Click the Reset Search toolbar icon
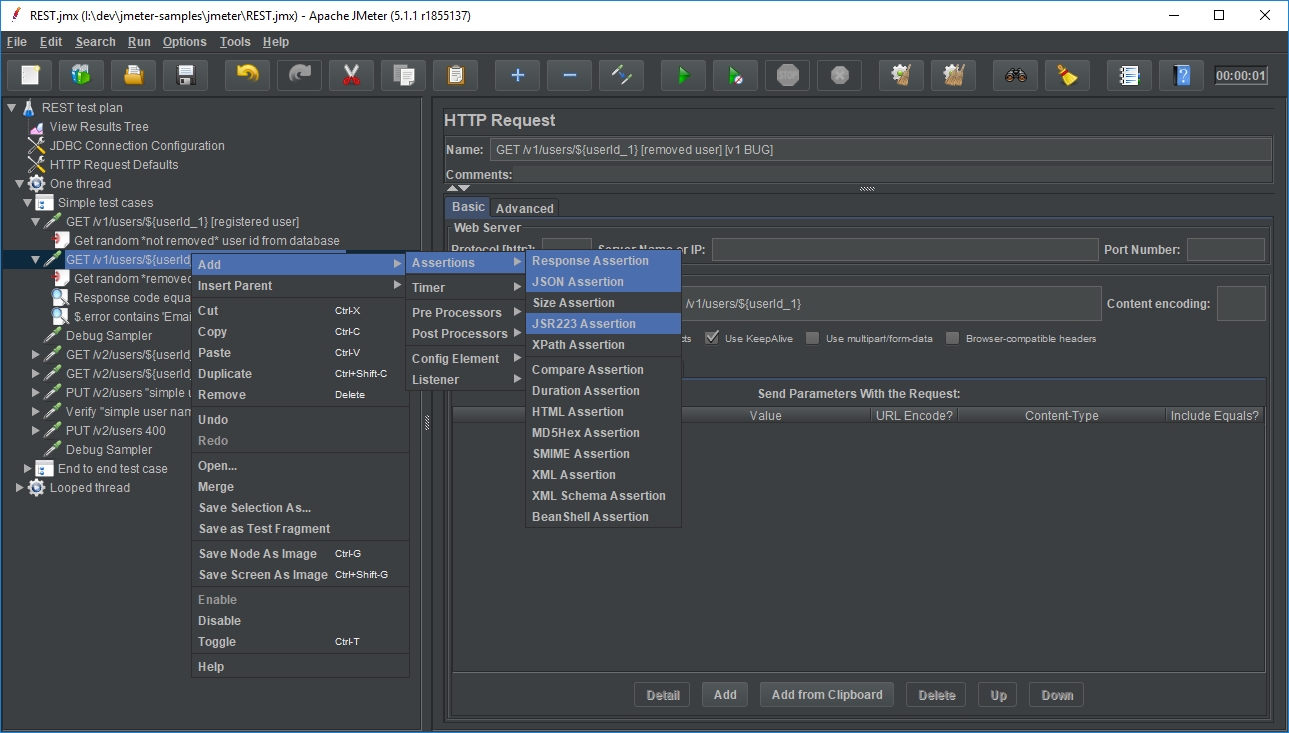 coord(1067,75)
